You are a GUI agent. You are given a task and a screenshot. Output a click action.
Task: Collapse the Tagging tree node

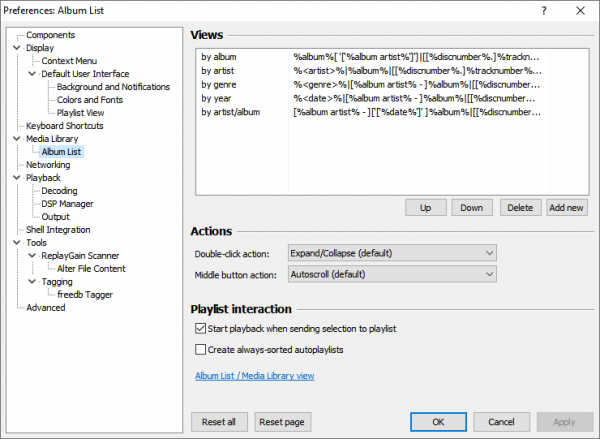coord(31,282)
